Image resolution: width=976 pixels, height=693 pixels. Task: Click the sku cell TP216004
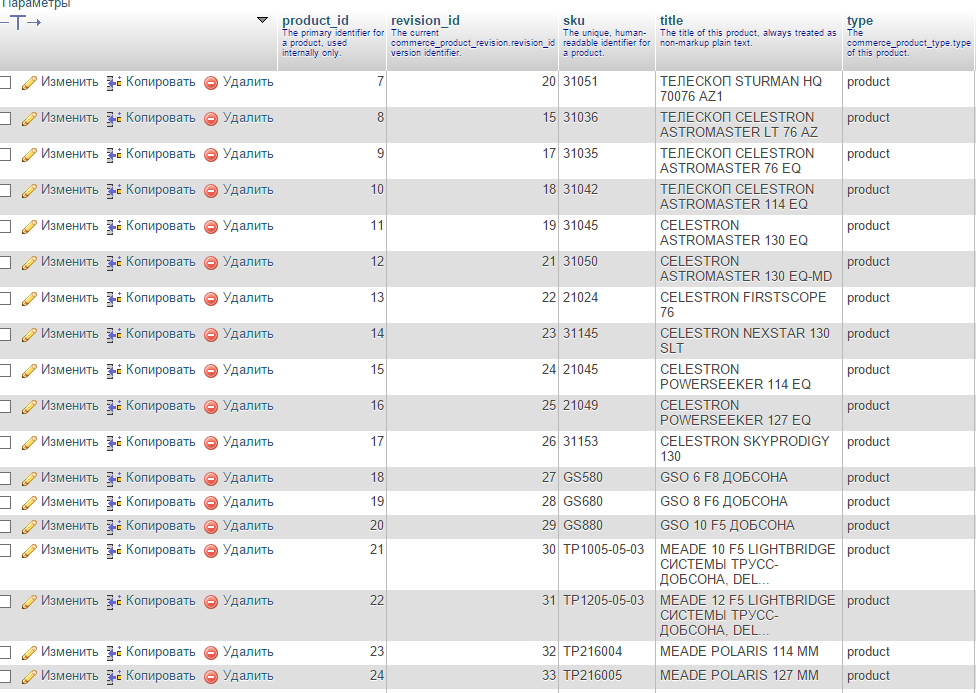click(x=593, y=652)
